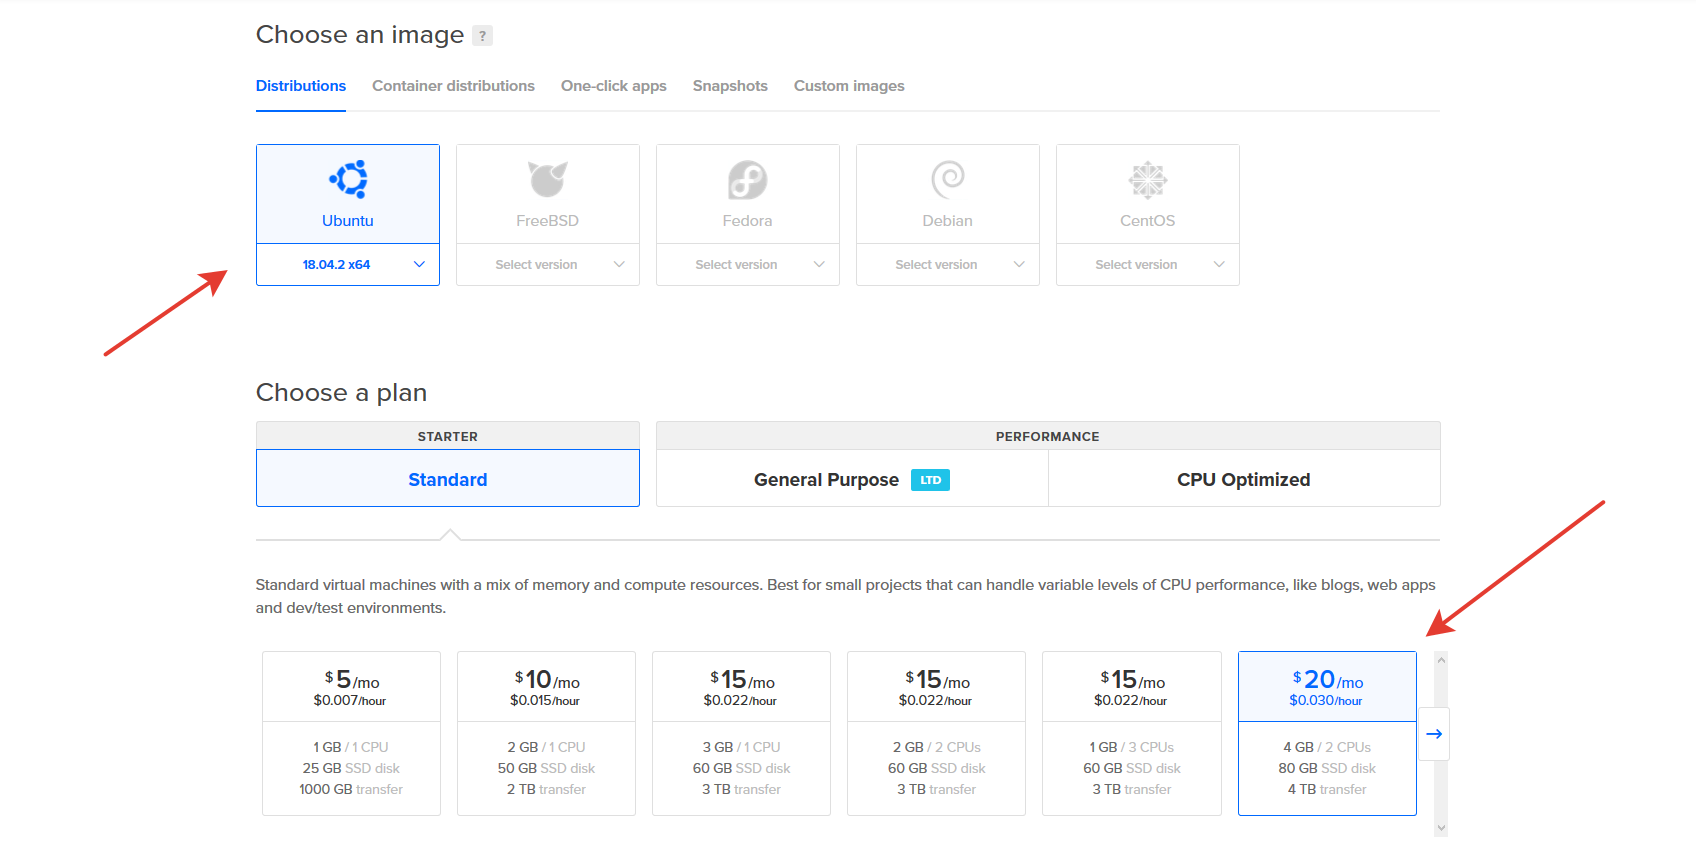Select the Standard starter plan type
The height and width of the screenshot is (848, 1696).
pyautogui.click(x=448, y=479)
